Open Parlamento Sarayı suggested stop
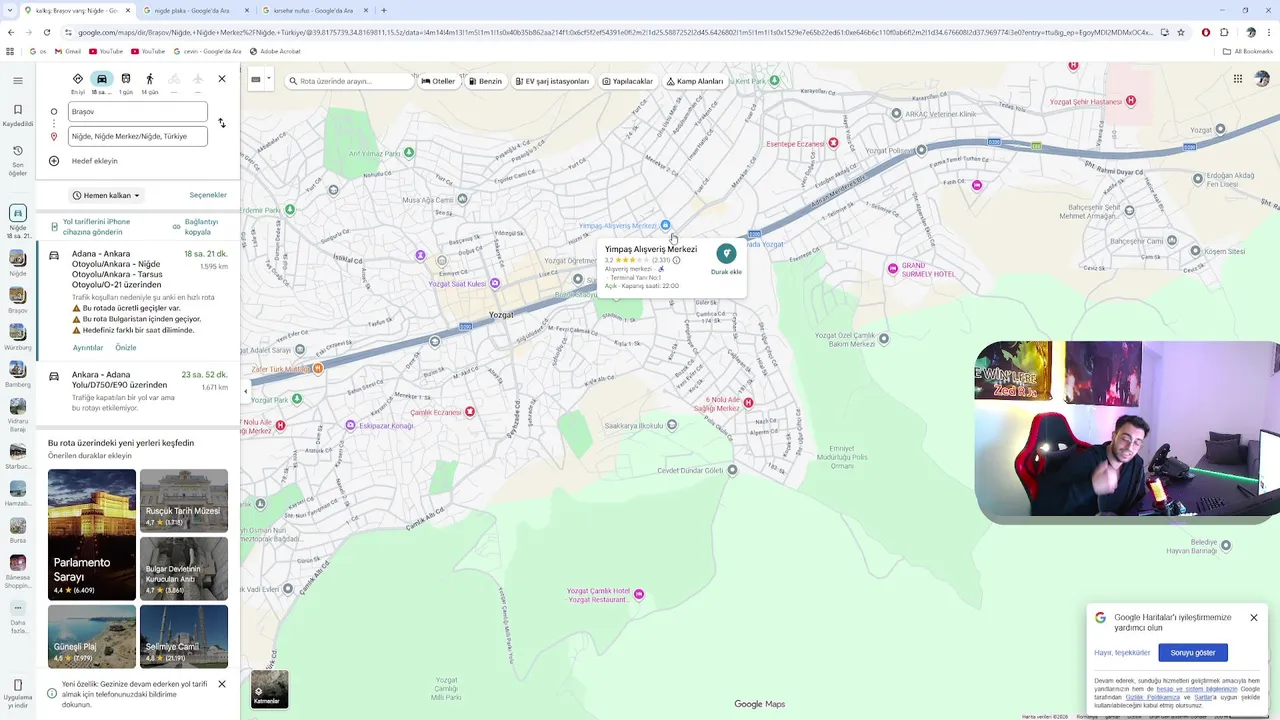The width and height of the screenshot is (1280, 720). [x=92, y=533]
